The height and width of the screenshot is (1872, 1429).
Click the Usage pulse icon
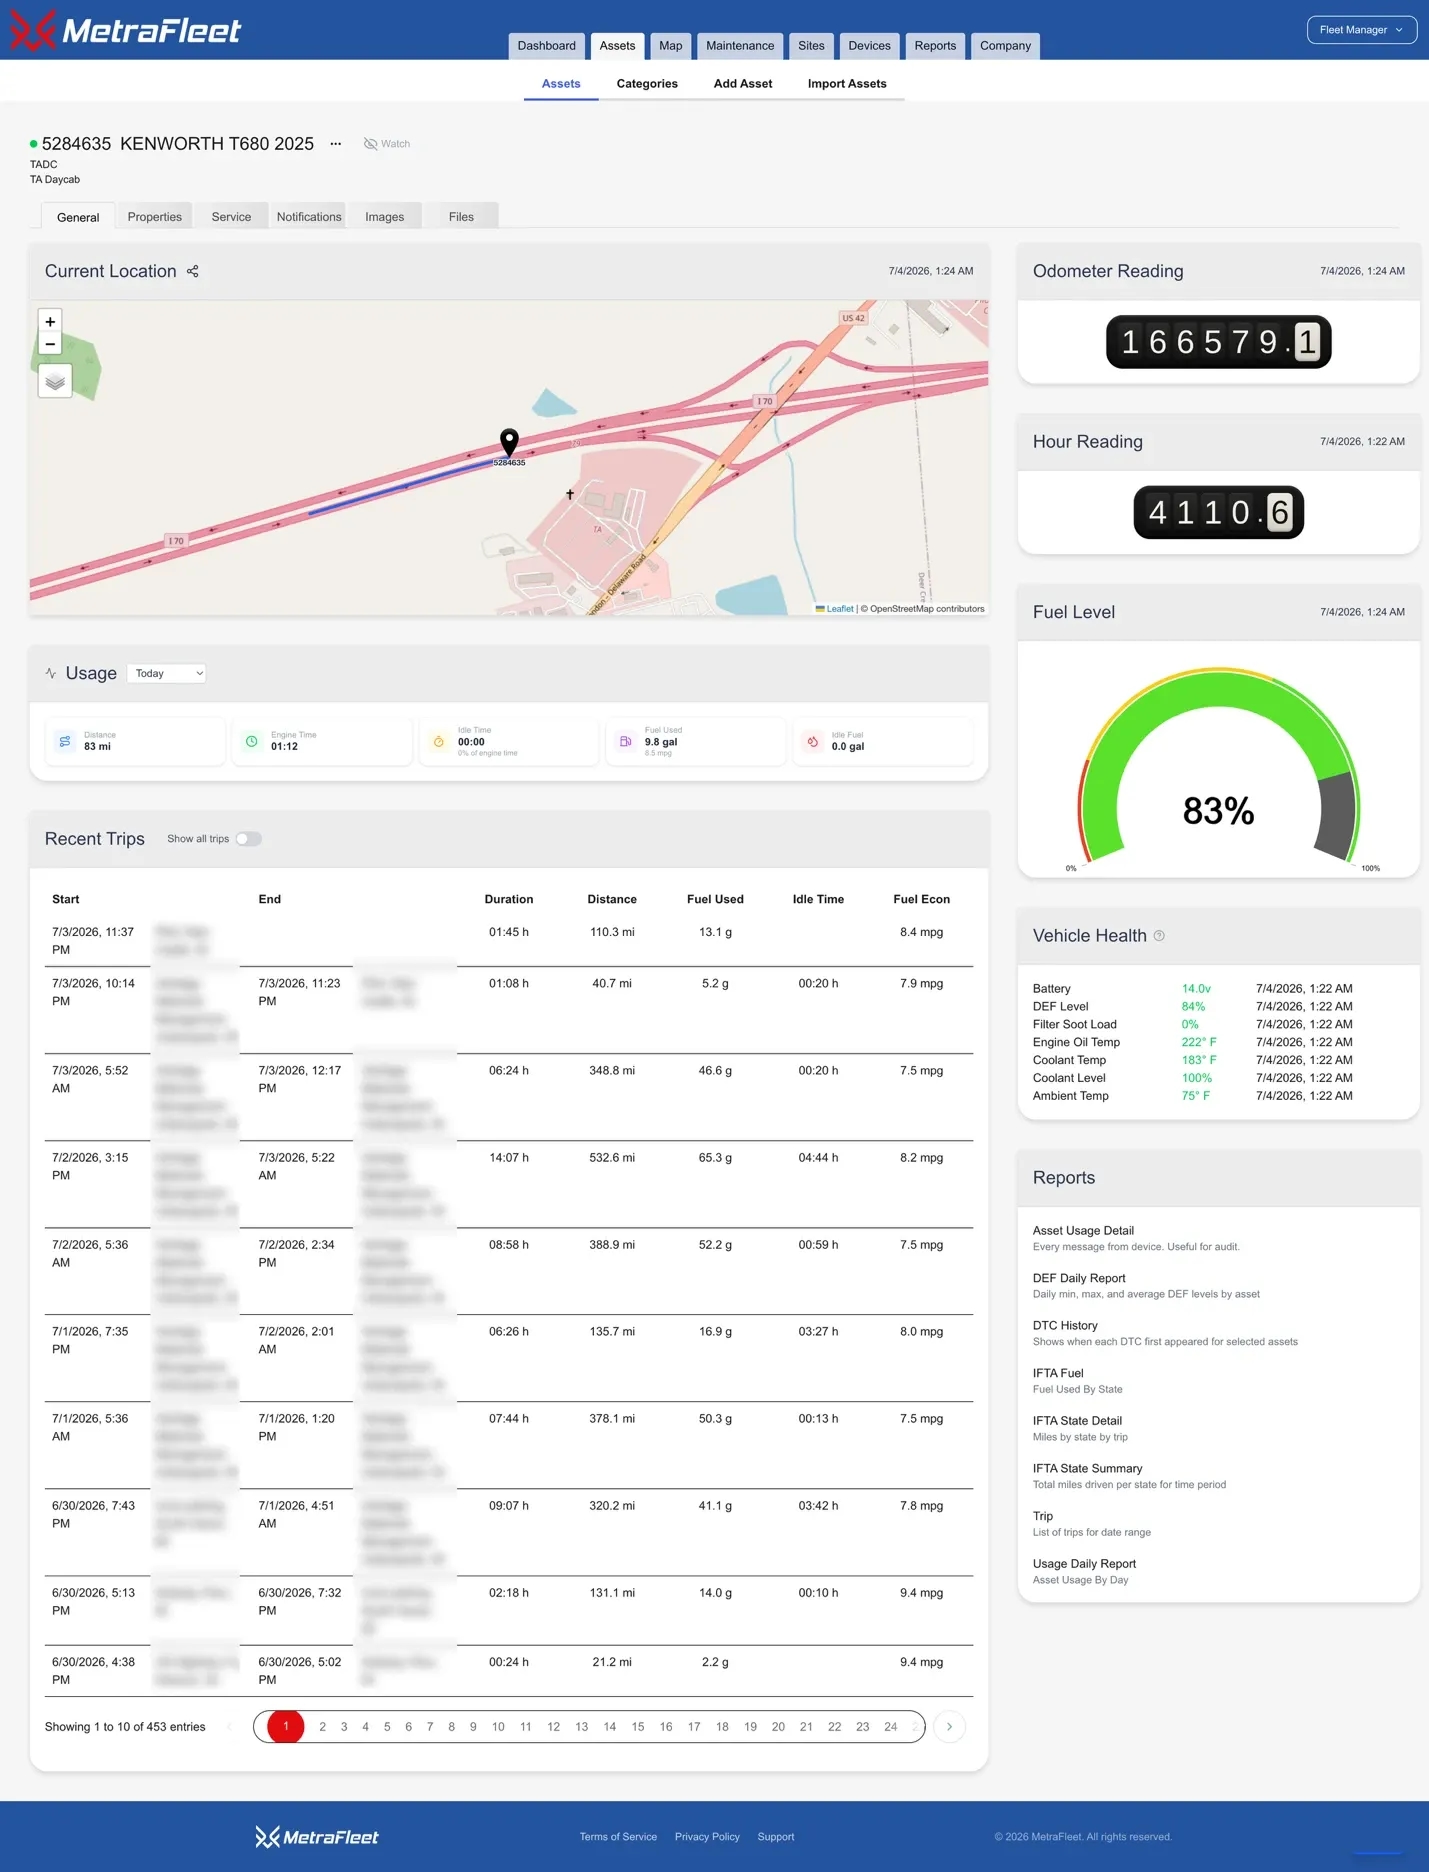pyautogui.click(x=51, y=673)
